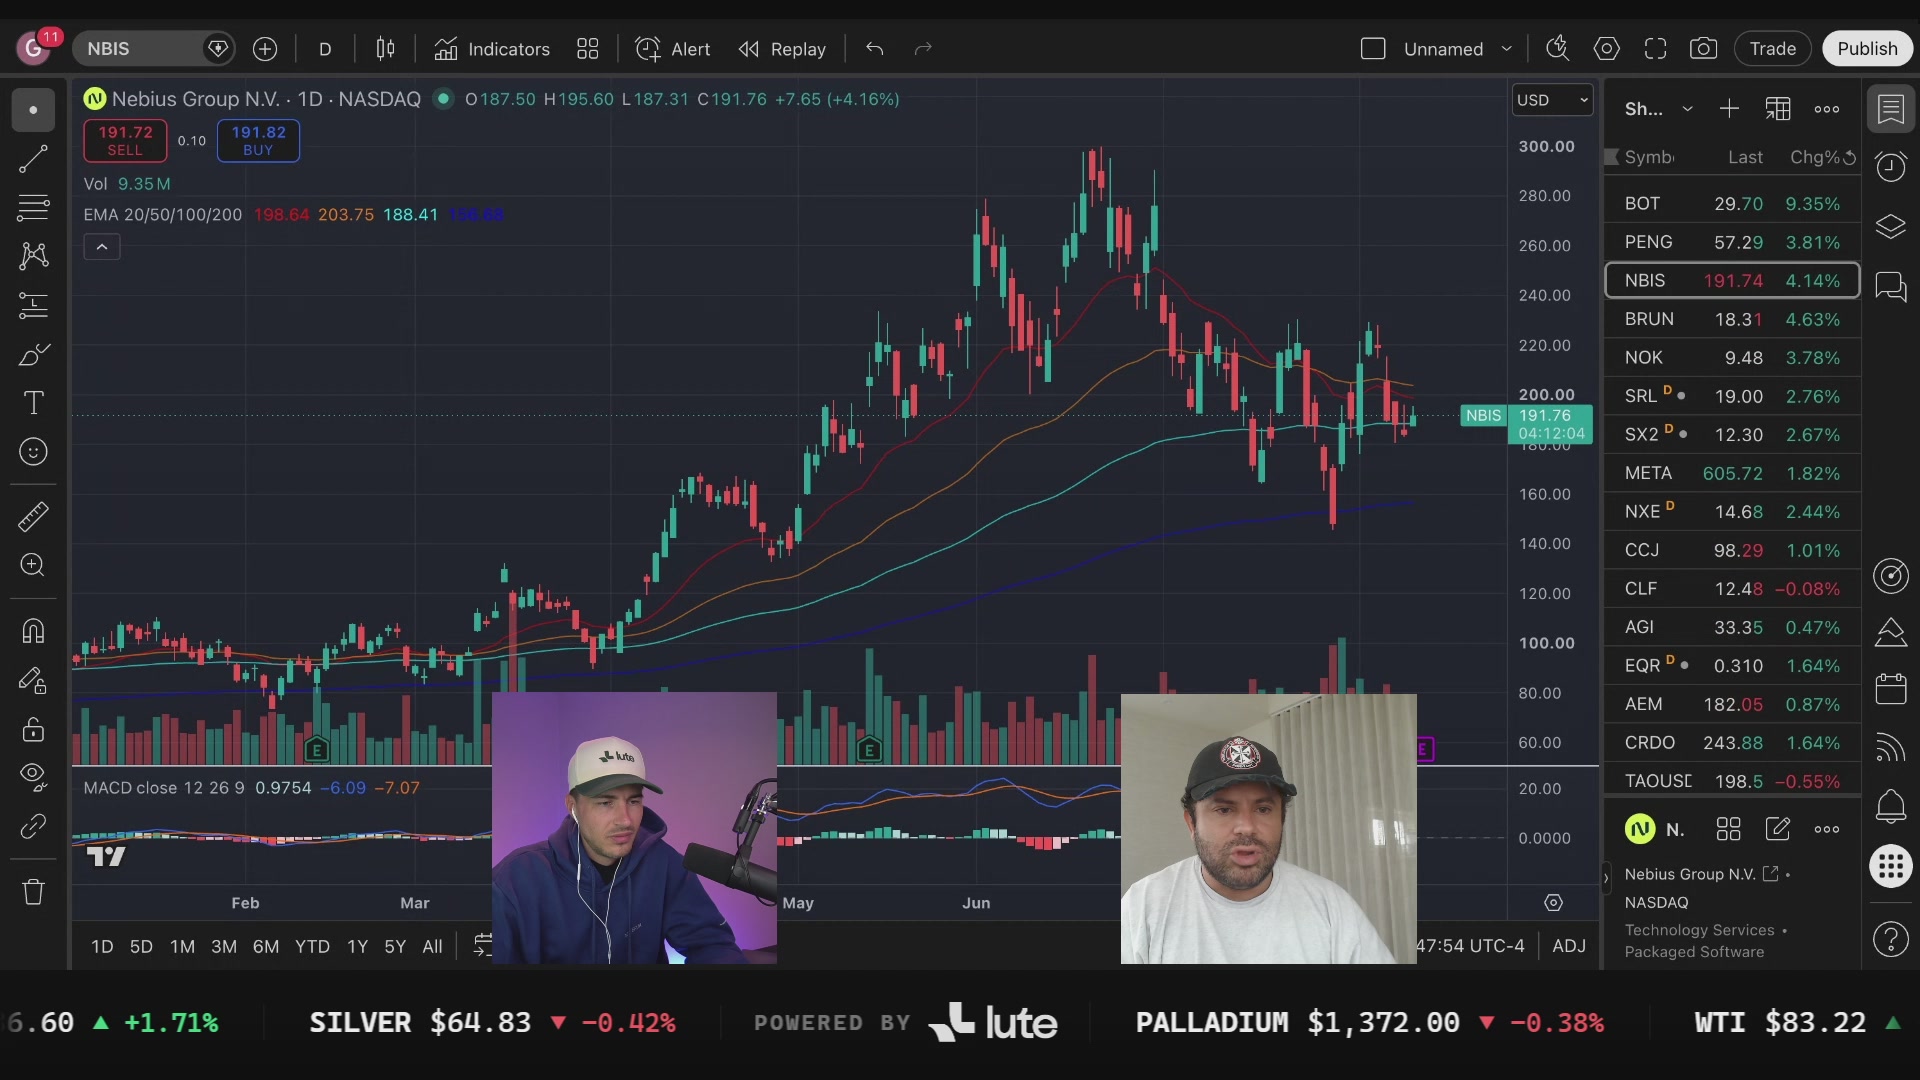Click the 191.82 BUY button
Screen dimensions: 1920x1080
[x=258, y=141]
